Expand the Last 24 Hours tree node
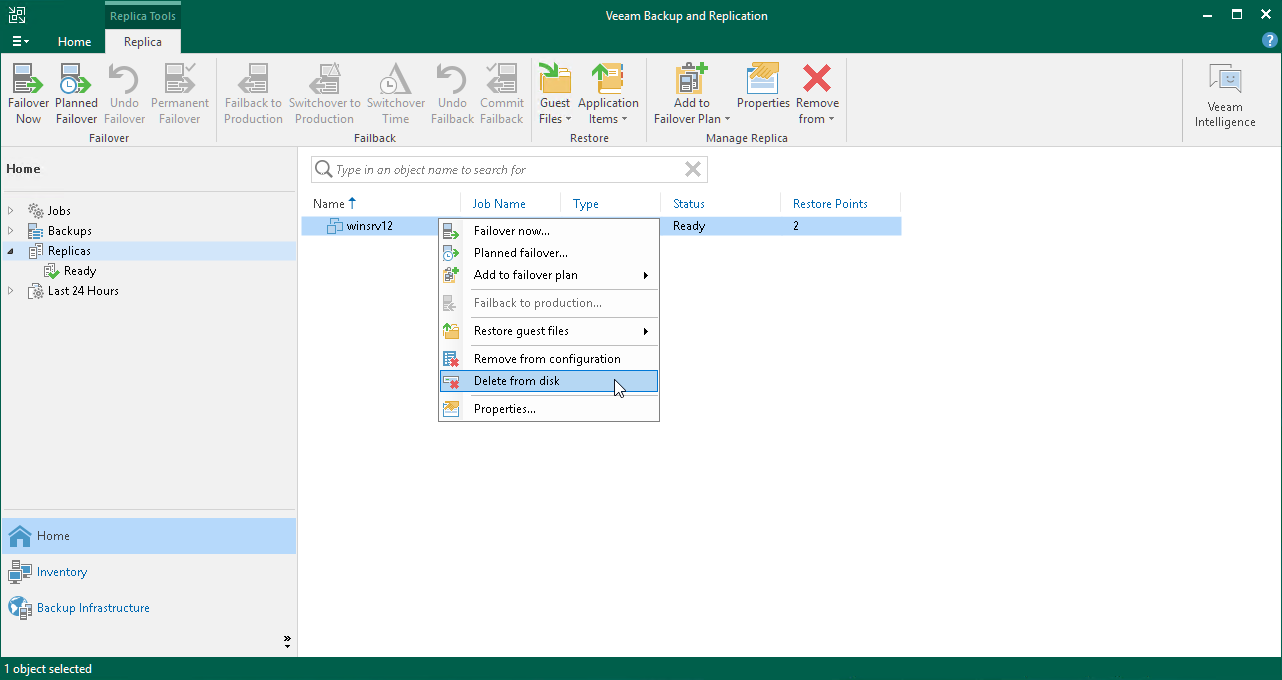Image resolution: width=1282 pixels, height=680 pixels. [11, 291]
